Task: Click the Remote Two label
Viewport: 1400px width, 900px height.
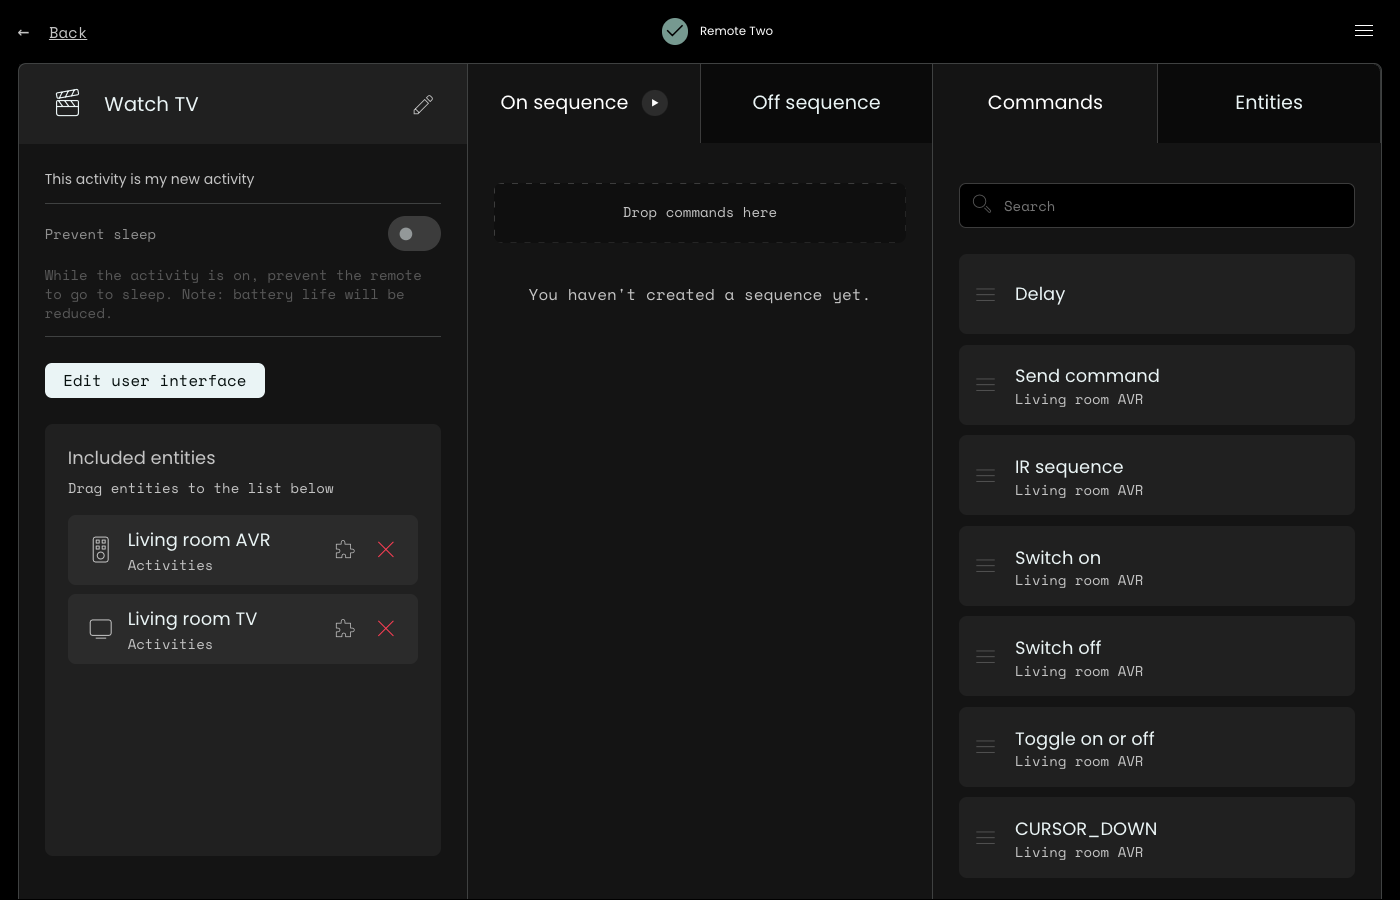Action: pyautogui.click(x=736, y=31)
